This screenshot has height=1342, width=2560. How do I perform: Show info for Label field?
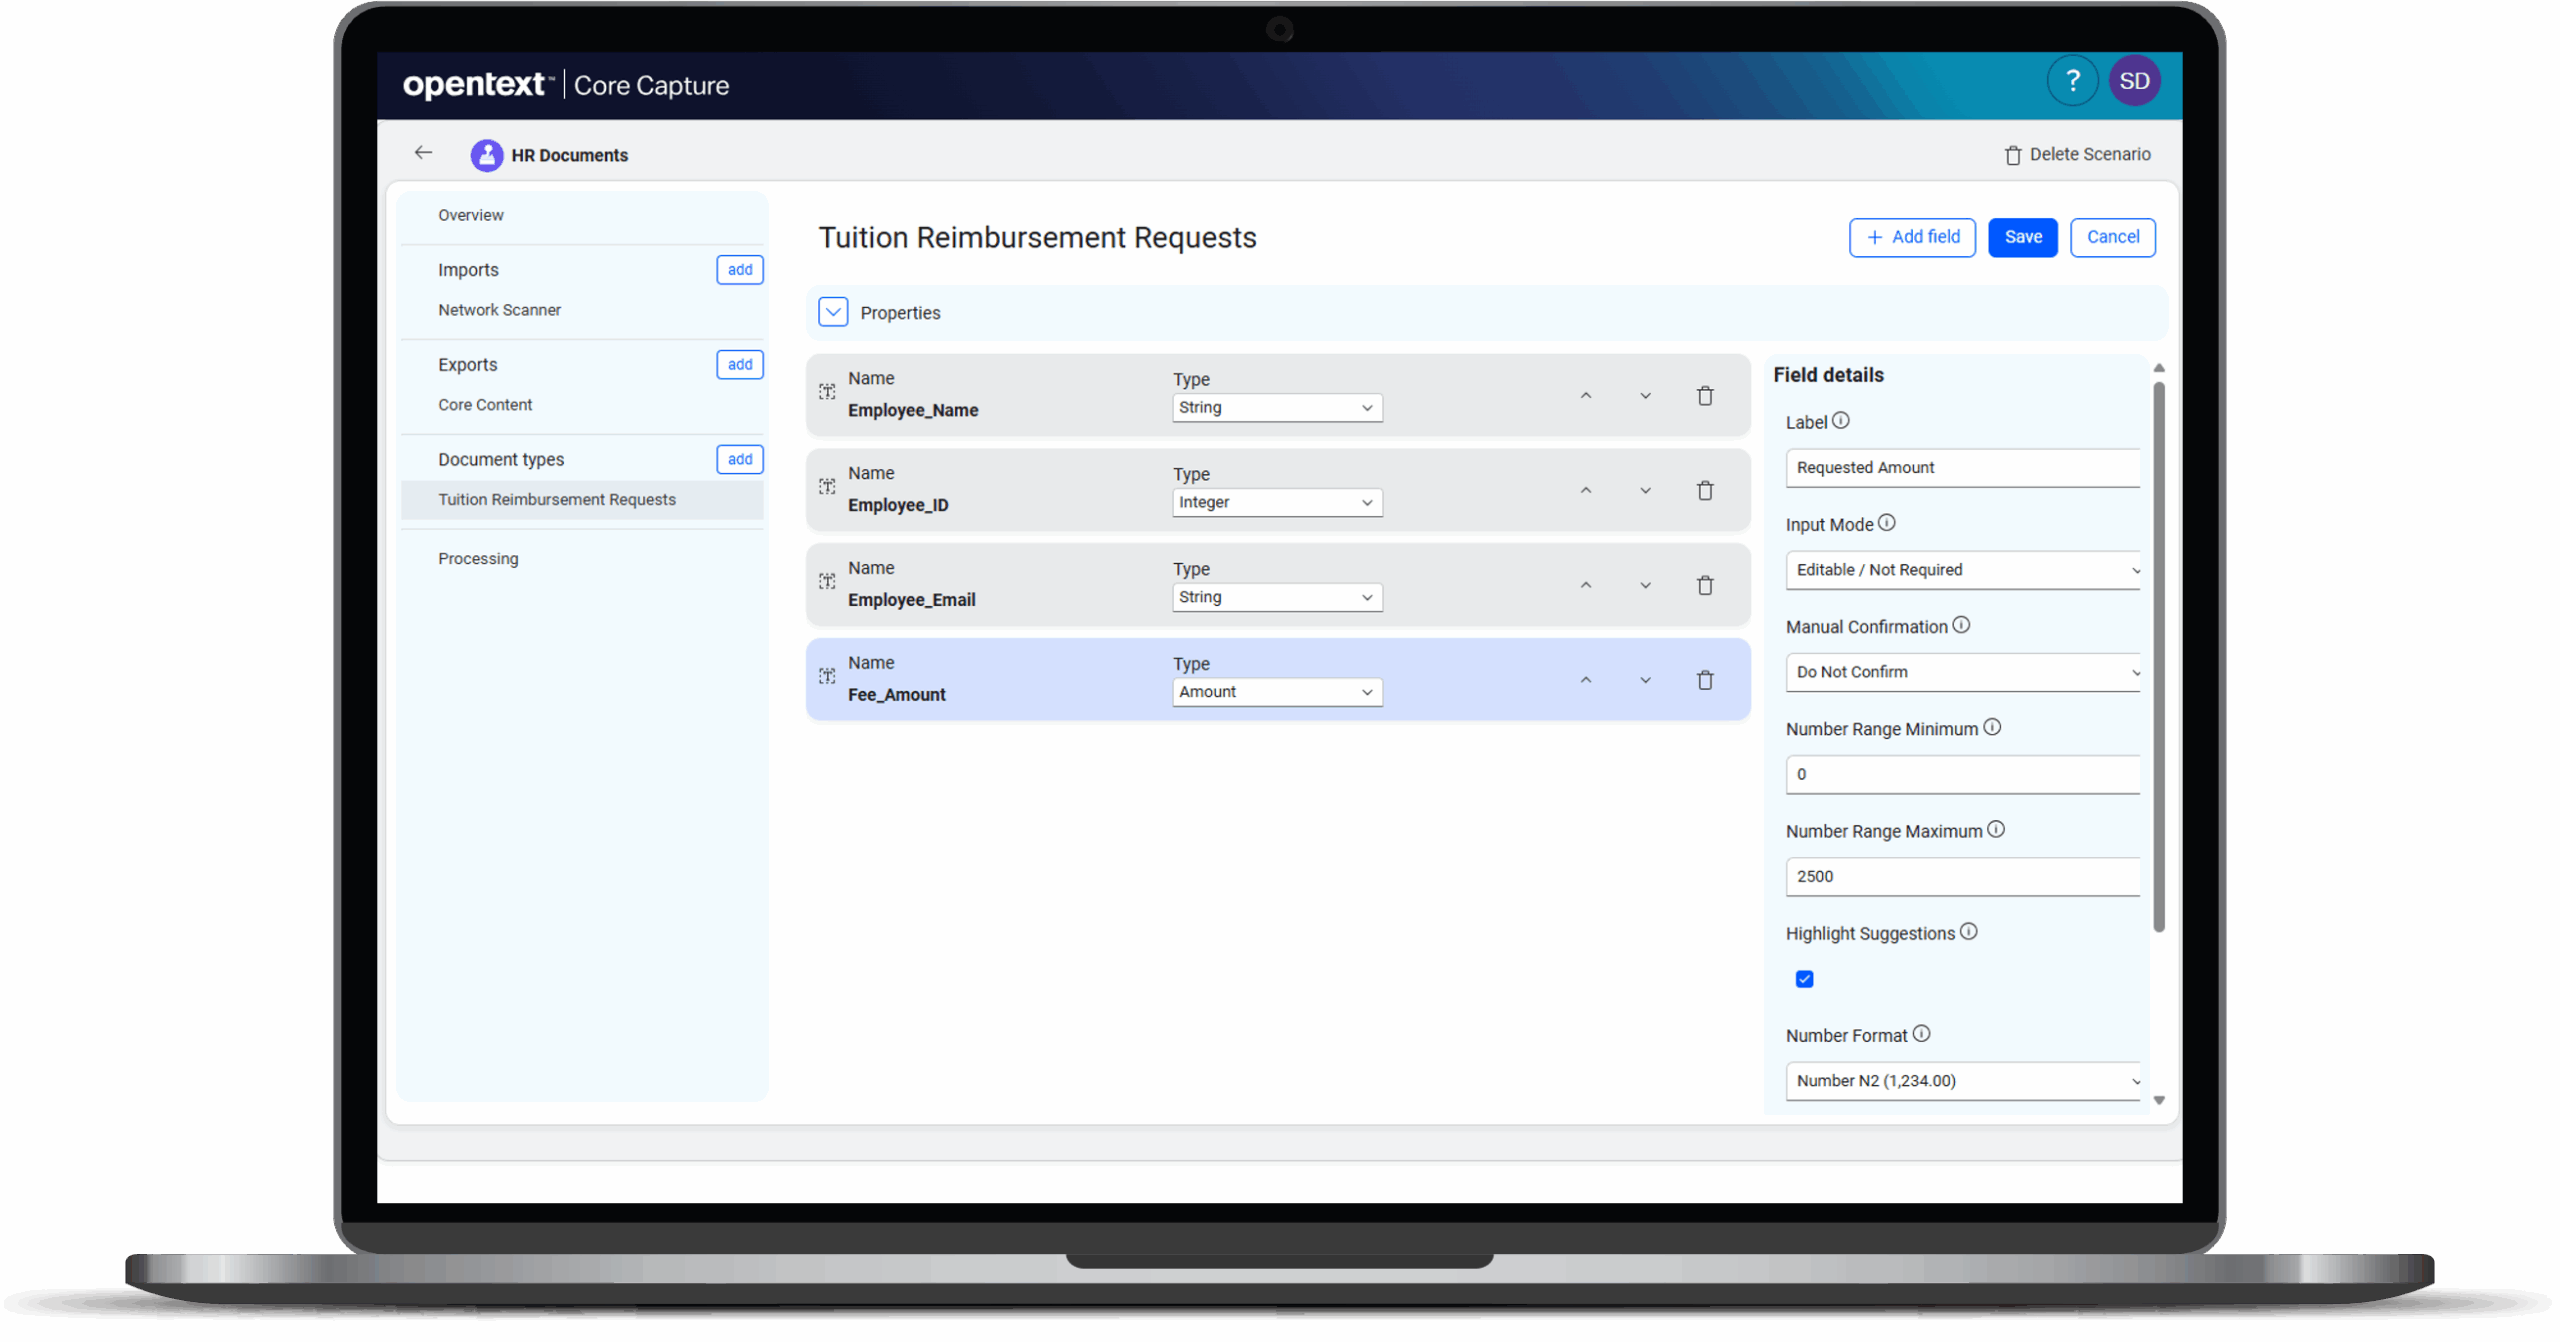tap(1840, 421)
